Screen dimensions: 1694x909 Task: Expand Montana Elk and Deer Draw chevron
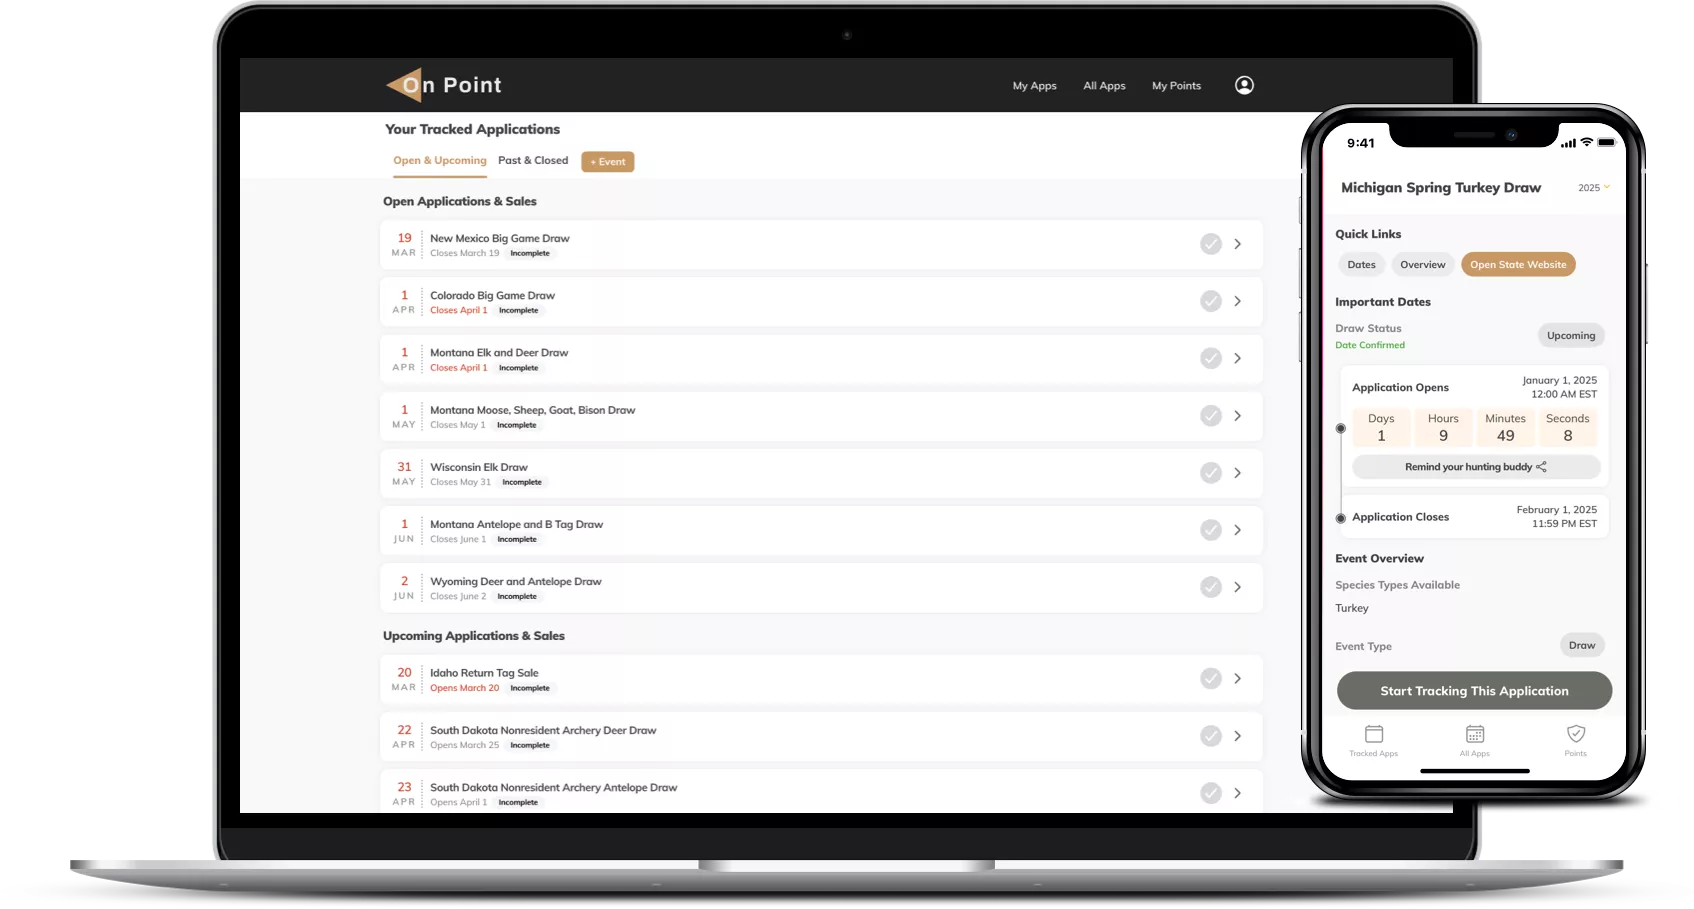(1238, 358)
